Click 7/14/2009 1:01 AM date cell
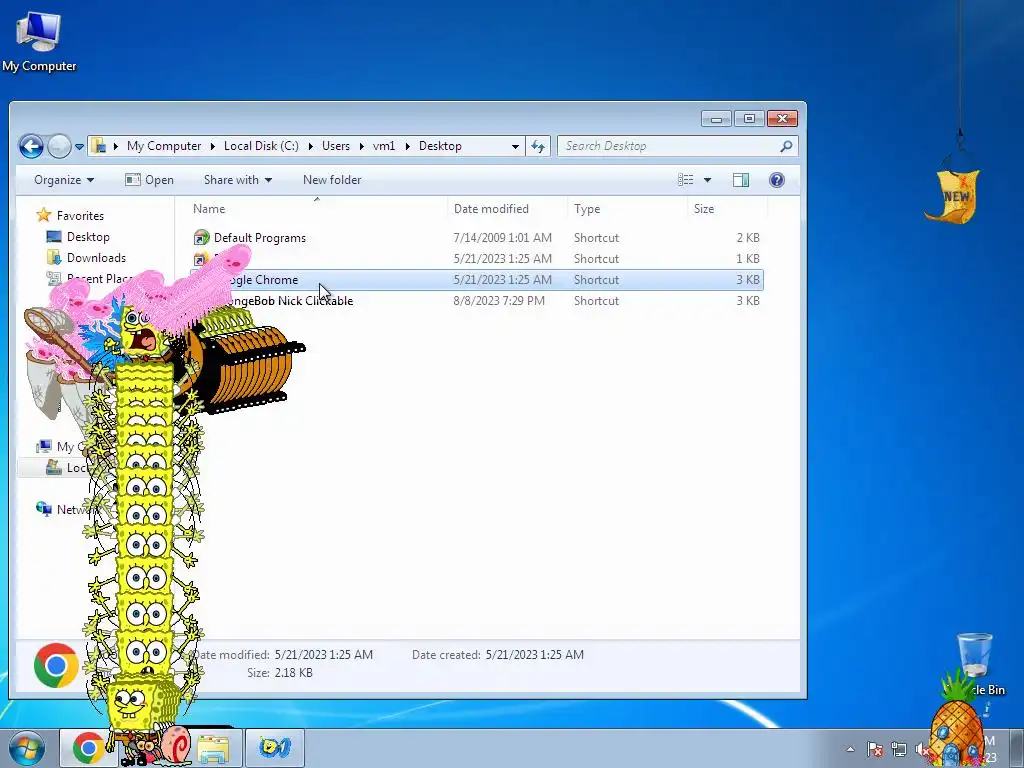Viewport: 1024px width, 768px height. pos(502,238)
